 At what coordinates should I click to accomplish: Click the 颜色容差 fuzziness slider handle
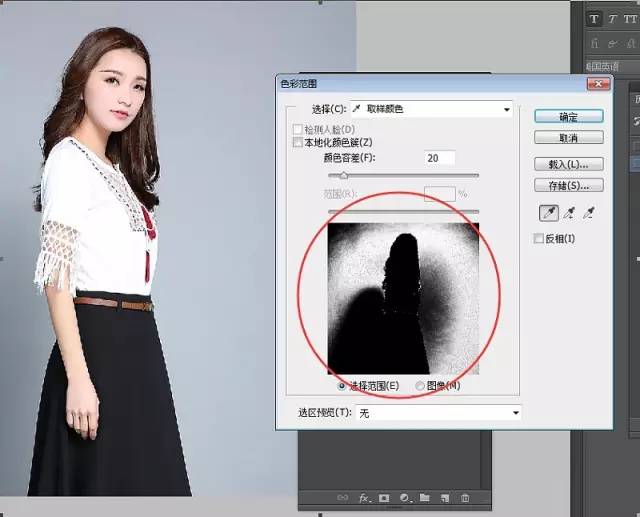point(344,175)
